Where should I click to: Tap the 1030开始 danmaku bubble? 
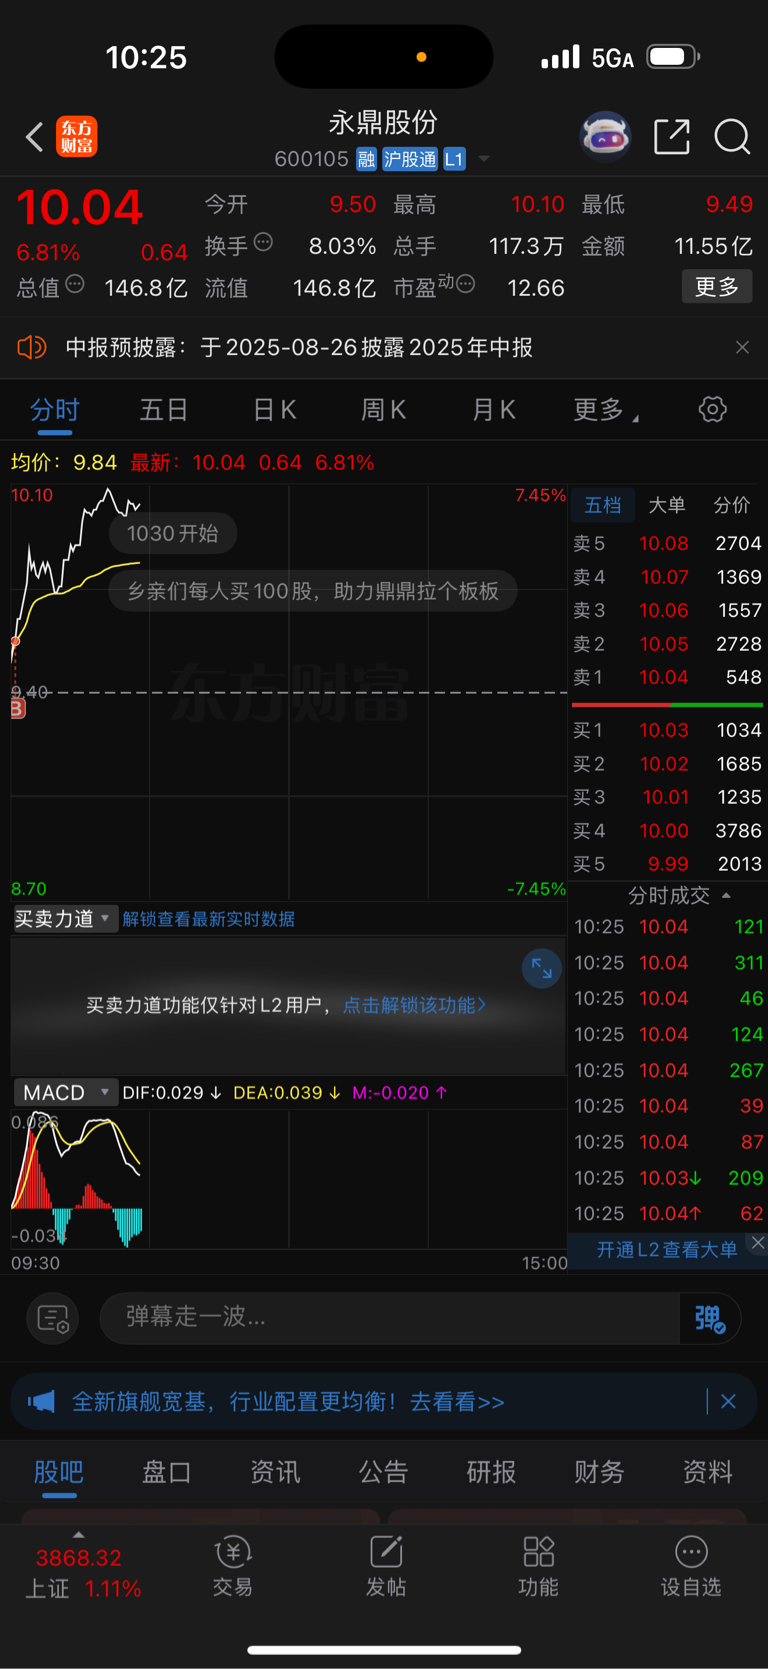point(173,533)
